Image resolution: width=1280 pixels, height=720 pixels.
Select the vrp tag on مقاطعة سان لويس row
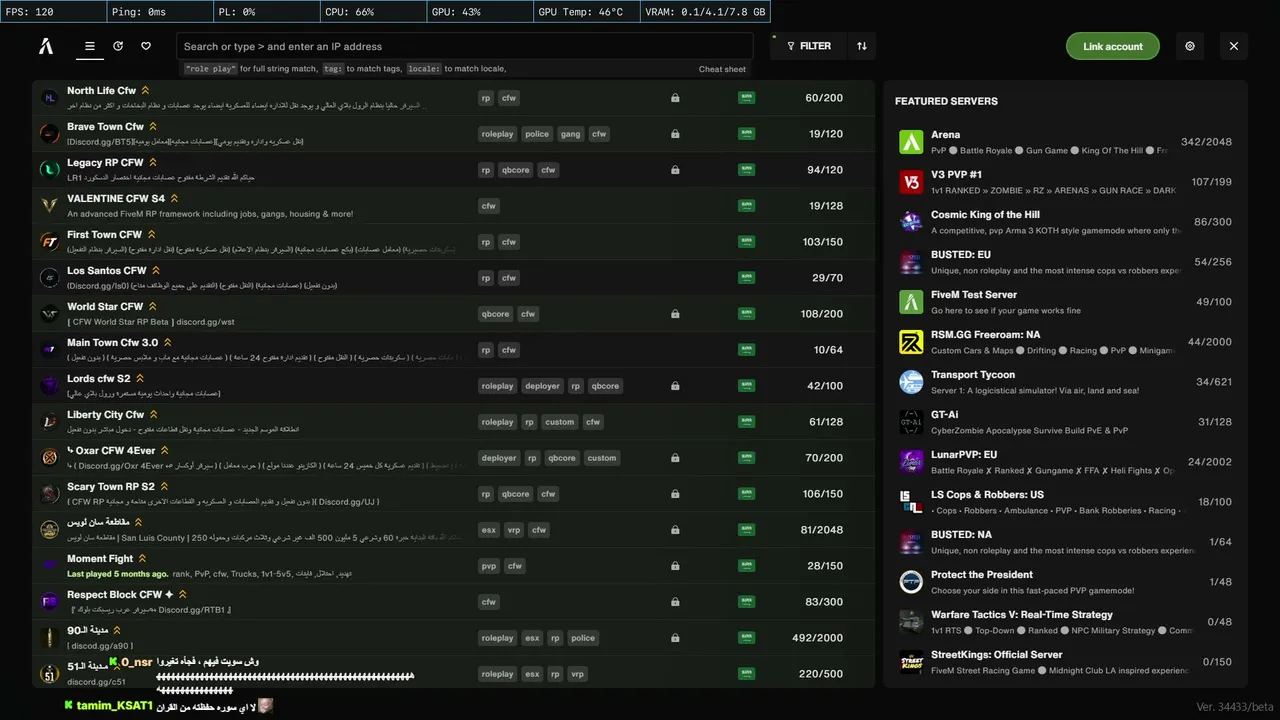pyautogui.click(x=514, y=530)
